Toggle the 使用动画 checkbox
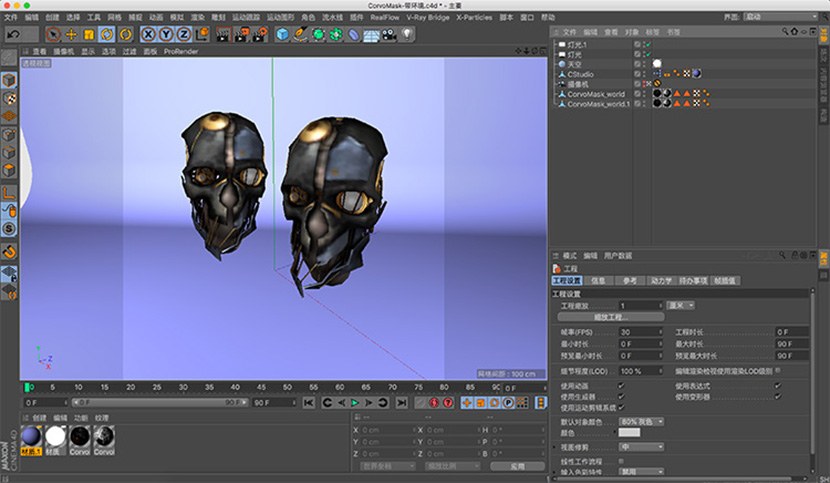This screenshot has width=830, height=483. pyautogui.click(x=621, y=386)
